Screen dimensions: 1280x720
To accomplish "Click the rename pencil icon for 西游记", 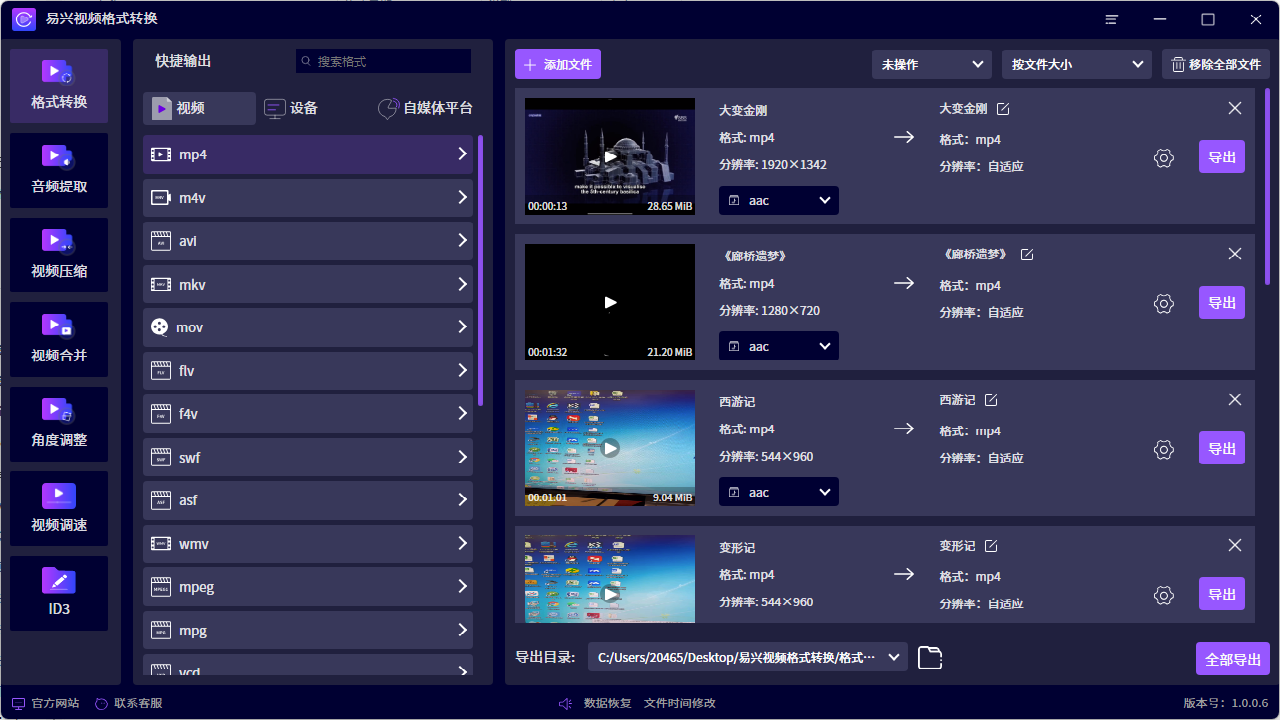I will point(990,399).
